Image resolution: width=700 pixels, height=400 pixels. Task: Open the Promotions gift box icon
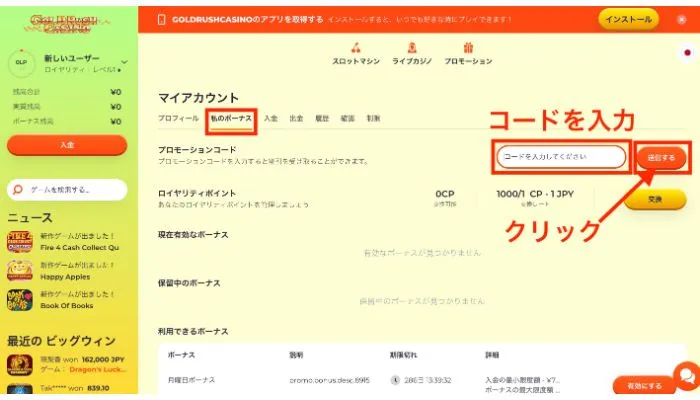(467, 48)
